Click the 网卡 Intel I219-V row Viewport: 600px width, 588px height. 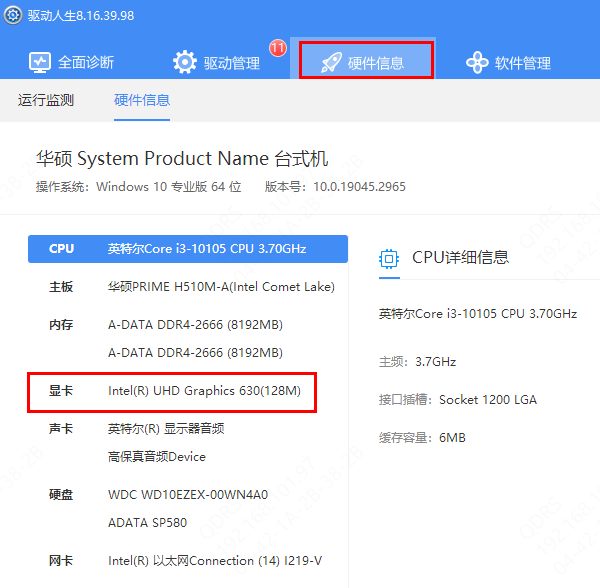(x=214, y=560)
